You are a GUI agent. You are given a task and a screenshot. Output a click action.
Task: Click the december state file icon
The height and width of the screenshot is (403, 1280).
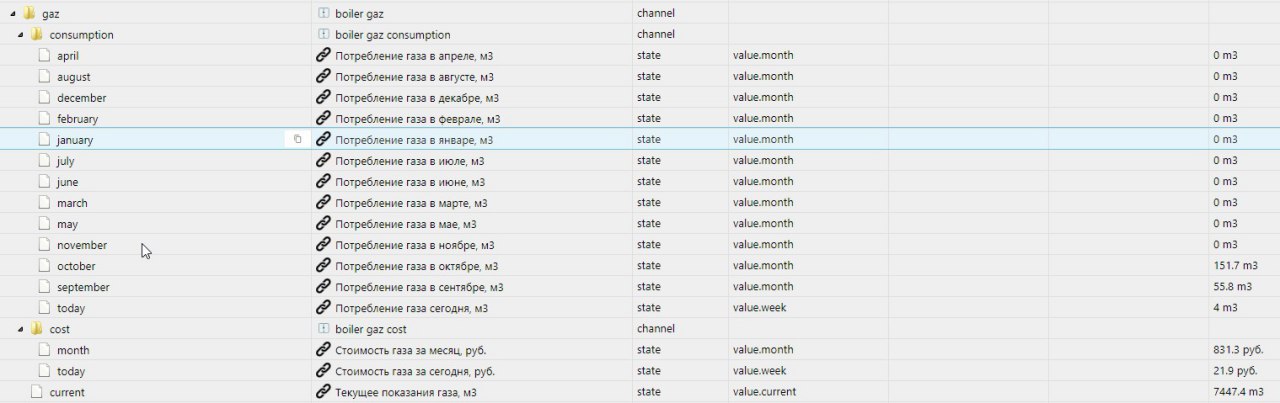tap(44, 97)
